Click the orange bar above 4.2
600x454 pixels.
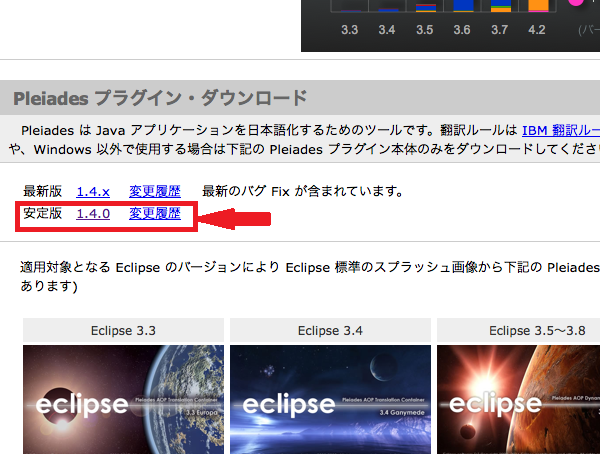[538, 5]
